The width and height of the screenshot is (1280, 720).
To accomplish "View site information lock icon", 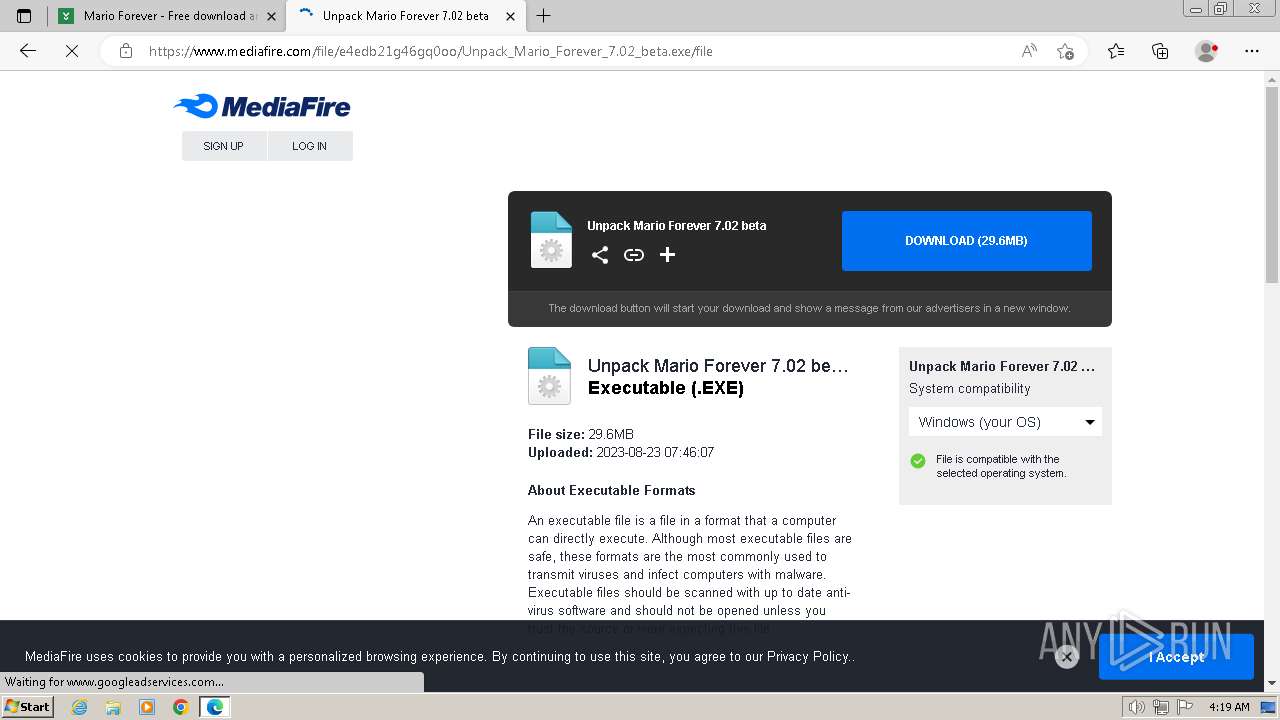I will click(125, 51).
